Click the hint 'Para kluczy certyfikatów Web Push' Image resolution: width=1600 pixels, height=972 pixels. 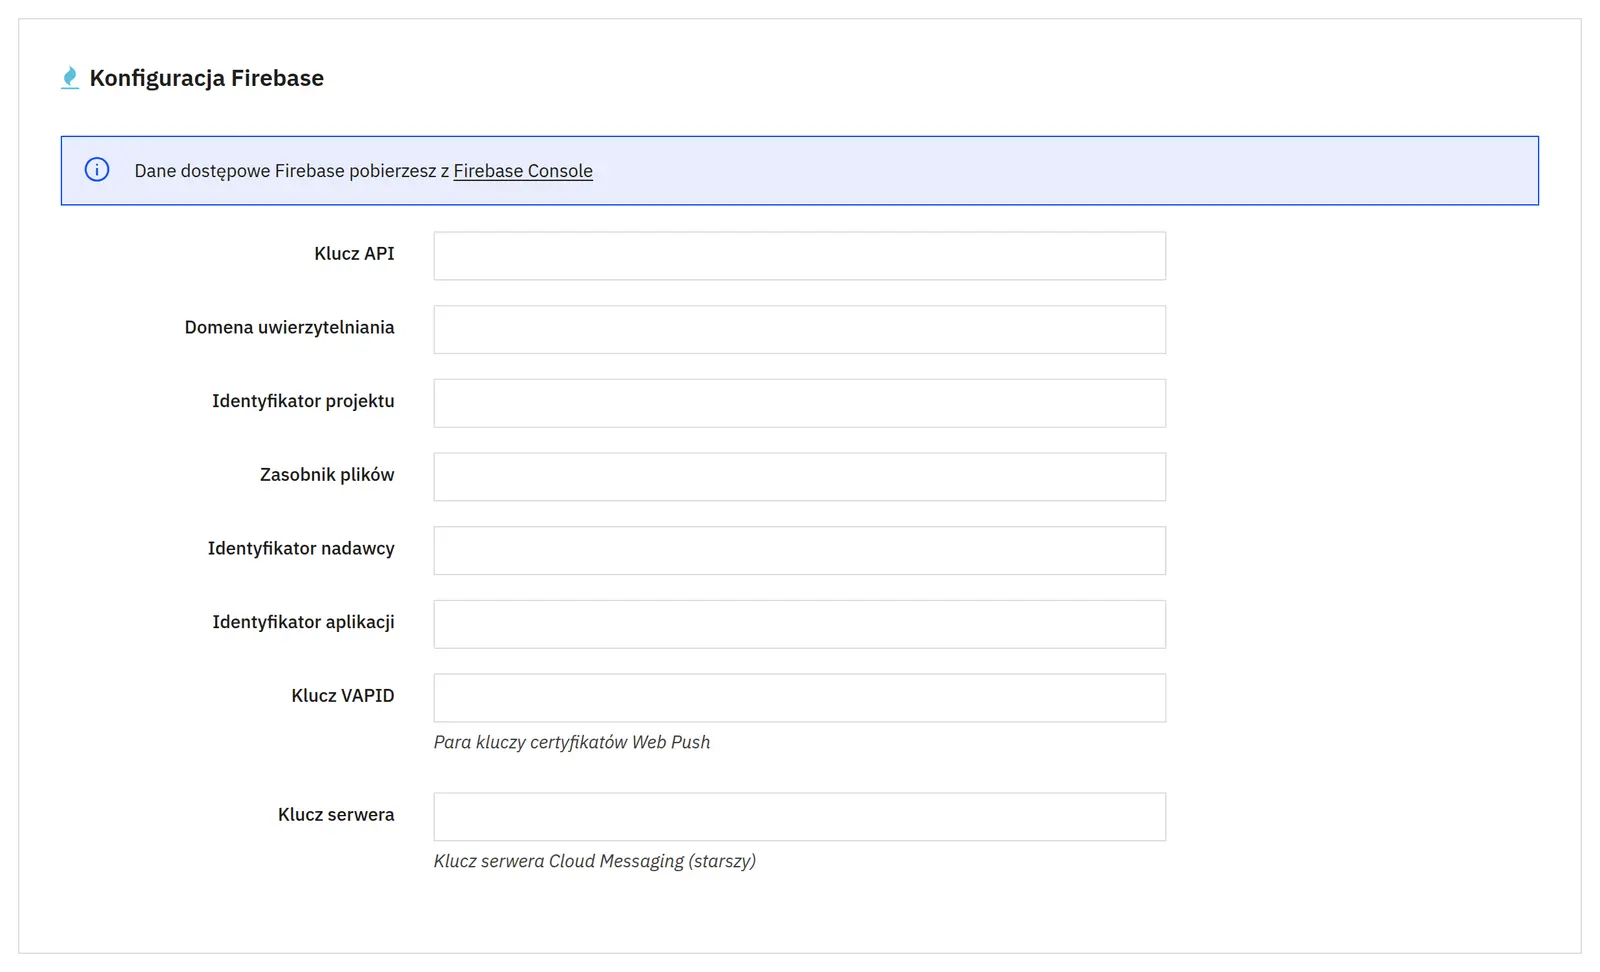(x=572, y=742)
